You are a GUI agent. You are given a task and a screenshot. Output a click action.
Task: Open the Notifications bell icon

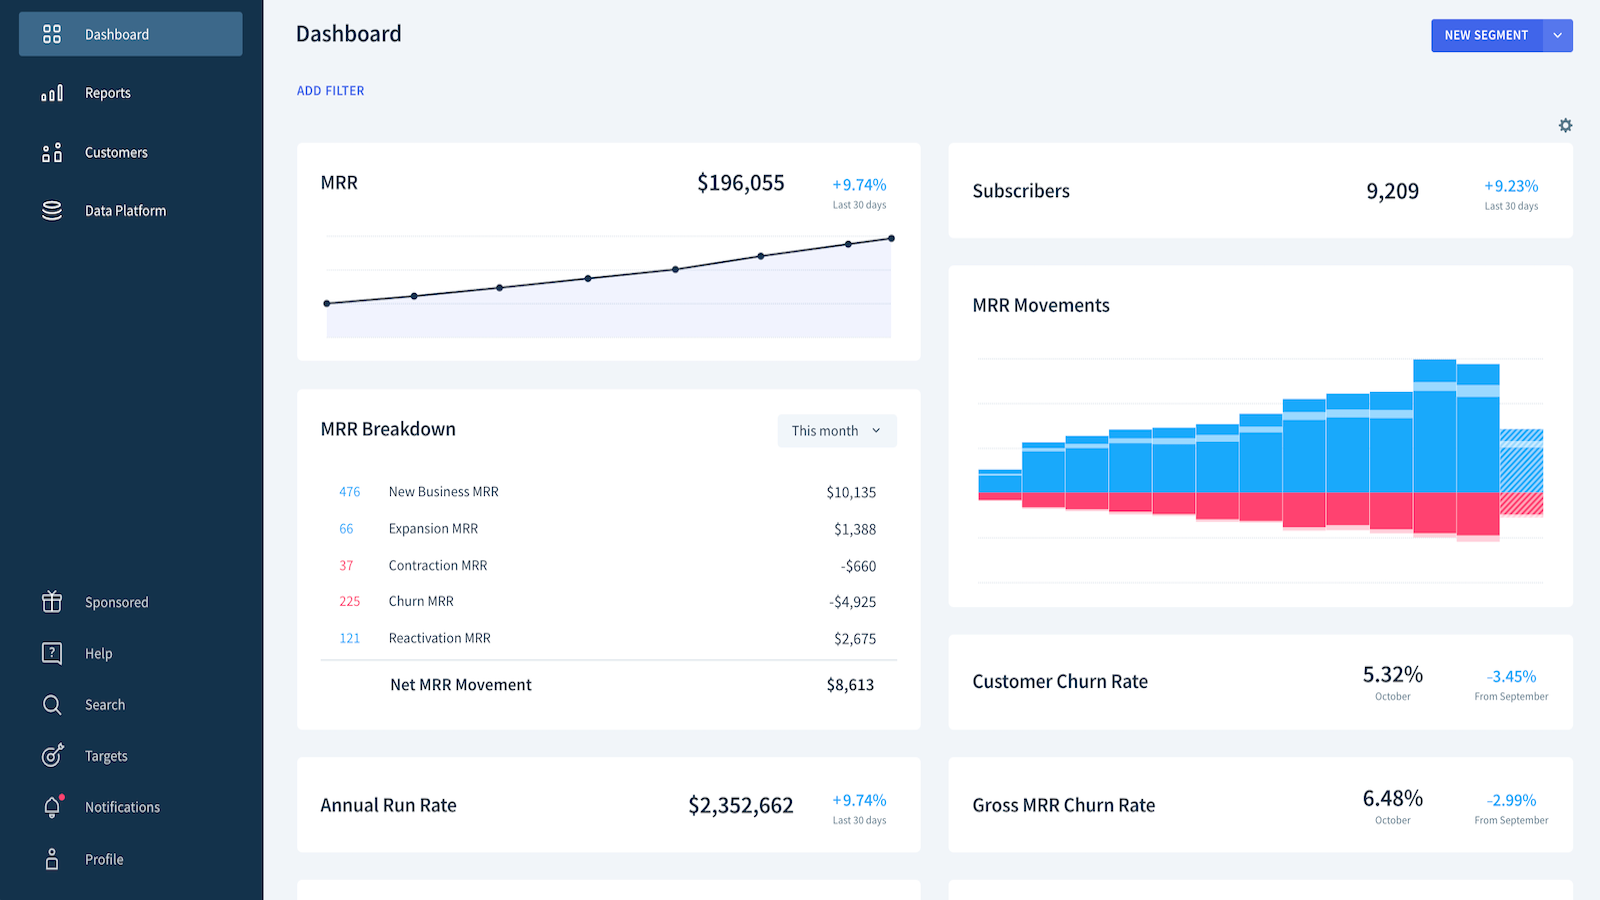tap(52, 807)
